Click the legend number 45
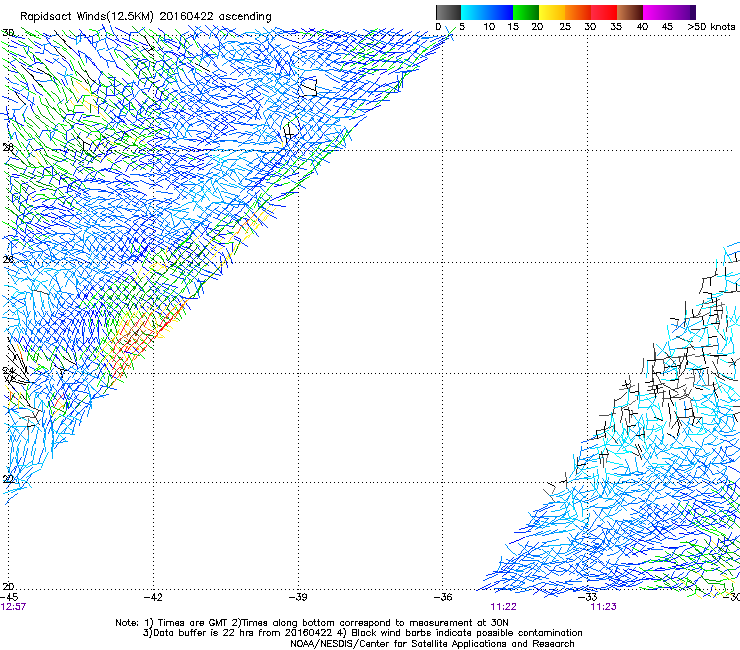Viewport: 740px width, 650px height. click(x=667, y=27)
